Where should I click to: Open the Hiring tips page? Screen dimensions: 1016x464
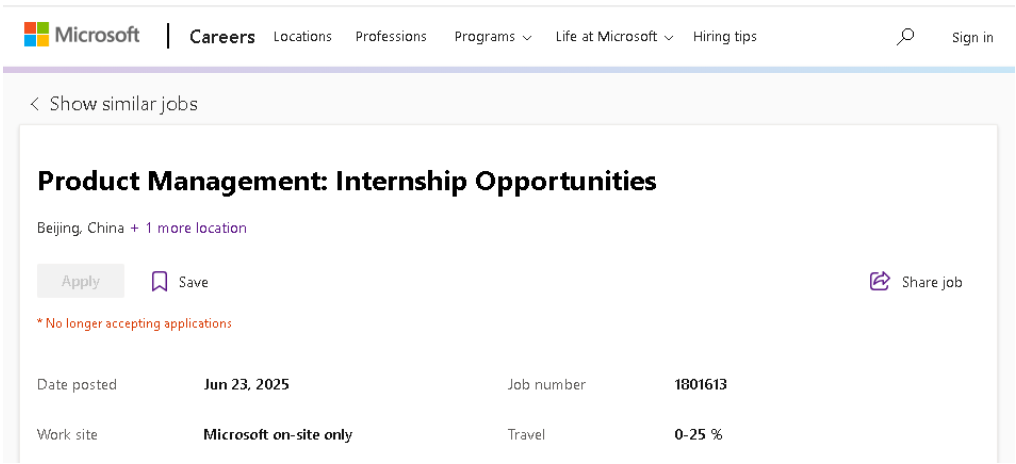pyautogui.click(x=724, y=37)
